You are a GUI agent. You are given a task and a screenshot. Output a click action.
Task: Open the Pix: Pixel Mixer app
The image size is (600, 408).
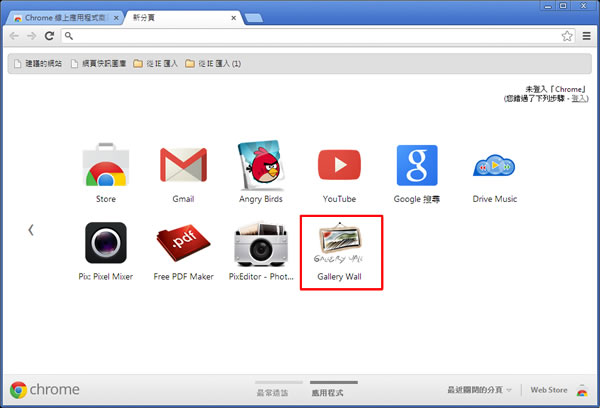point(106,243)
